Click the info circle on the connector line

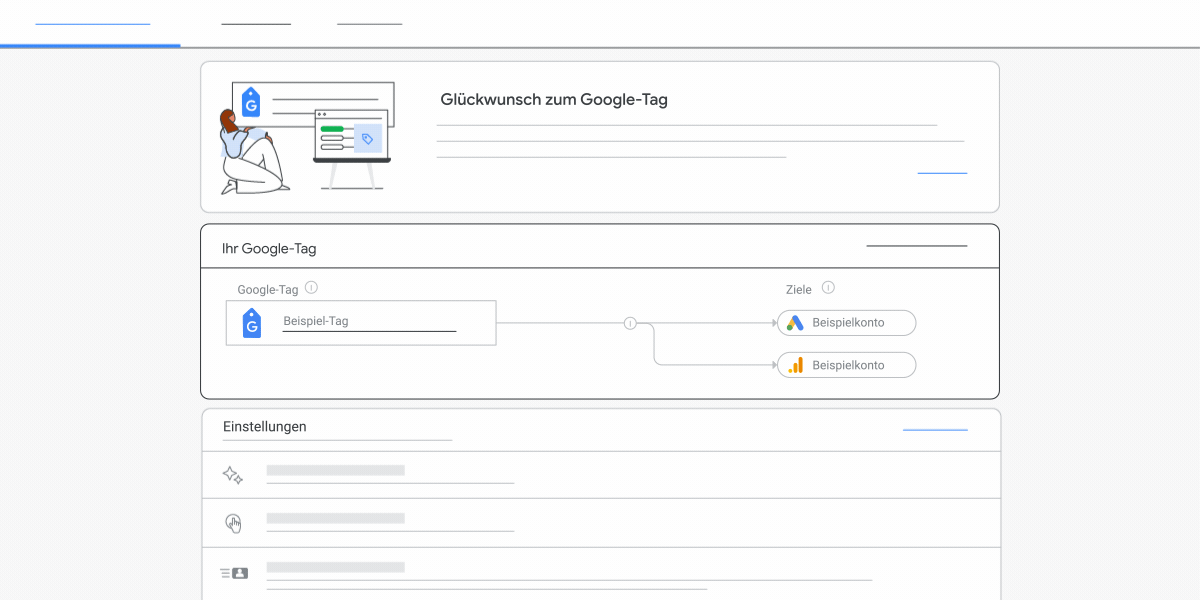[630, 324]
